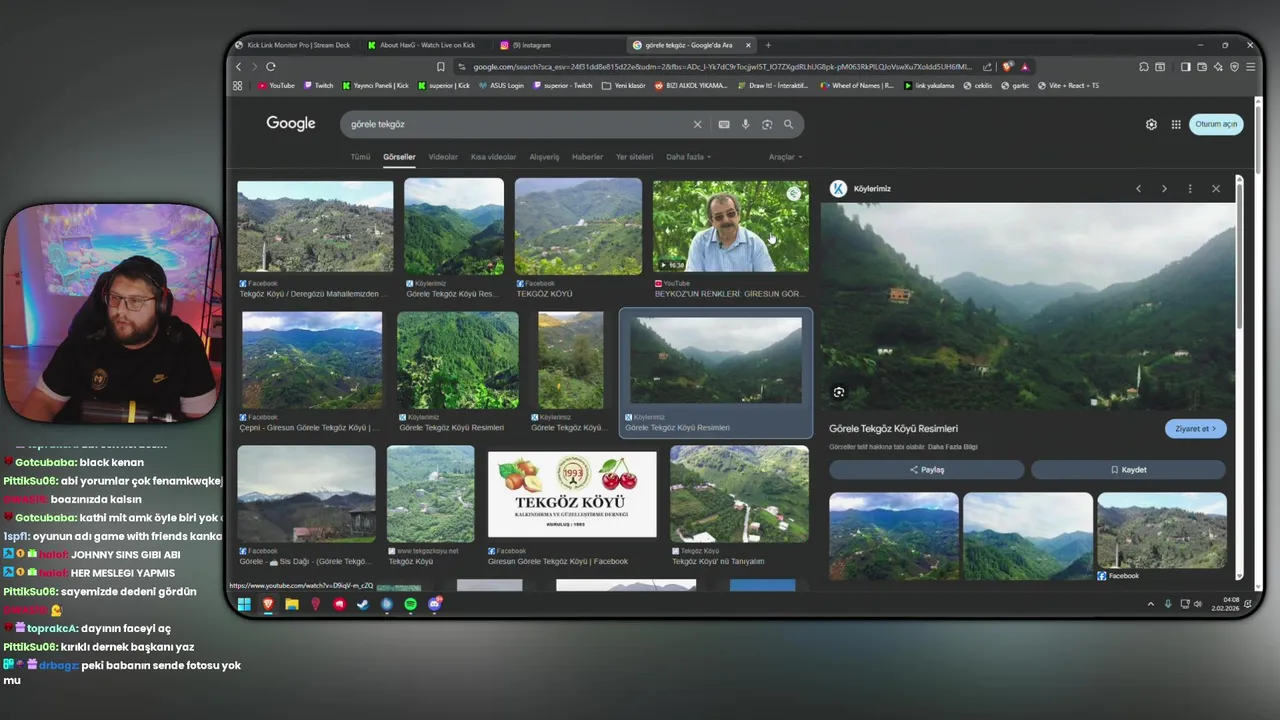
Task: Open the Haberler tab
Action: [587, 157]
